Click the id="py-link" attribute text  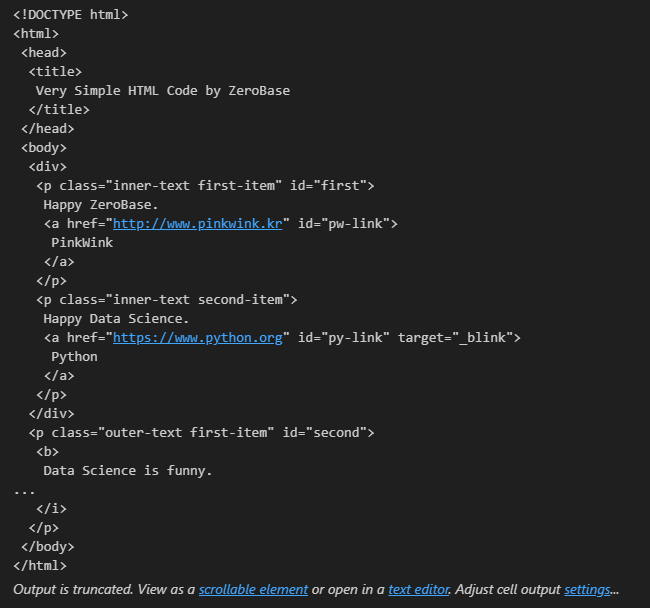coord(344,338)
